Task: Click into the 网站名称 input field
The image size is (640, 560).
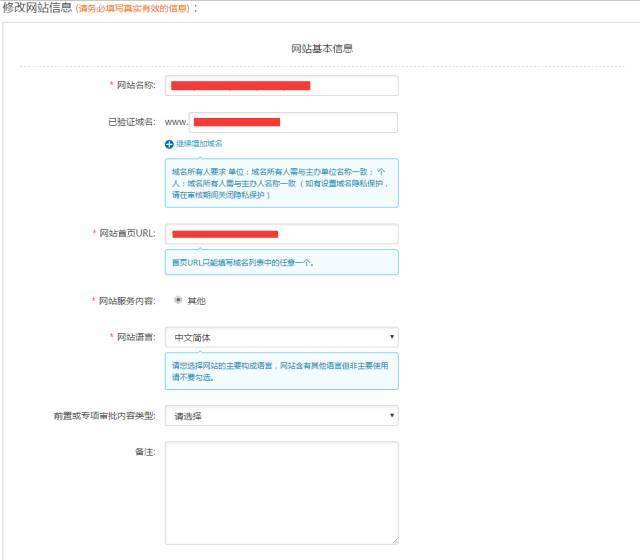Action: pyautogui.click(x=281, y=86)
